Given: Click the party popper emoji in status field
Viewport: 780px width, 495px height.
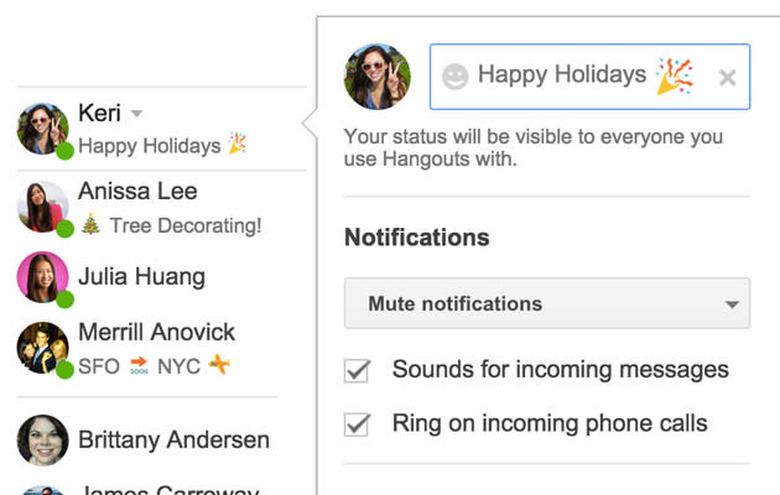Looking at the screenshot, I should (x=675, y=76).
